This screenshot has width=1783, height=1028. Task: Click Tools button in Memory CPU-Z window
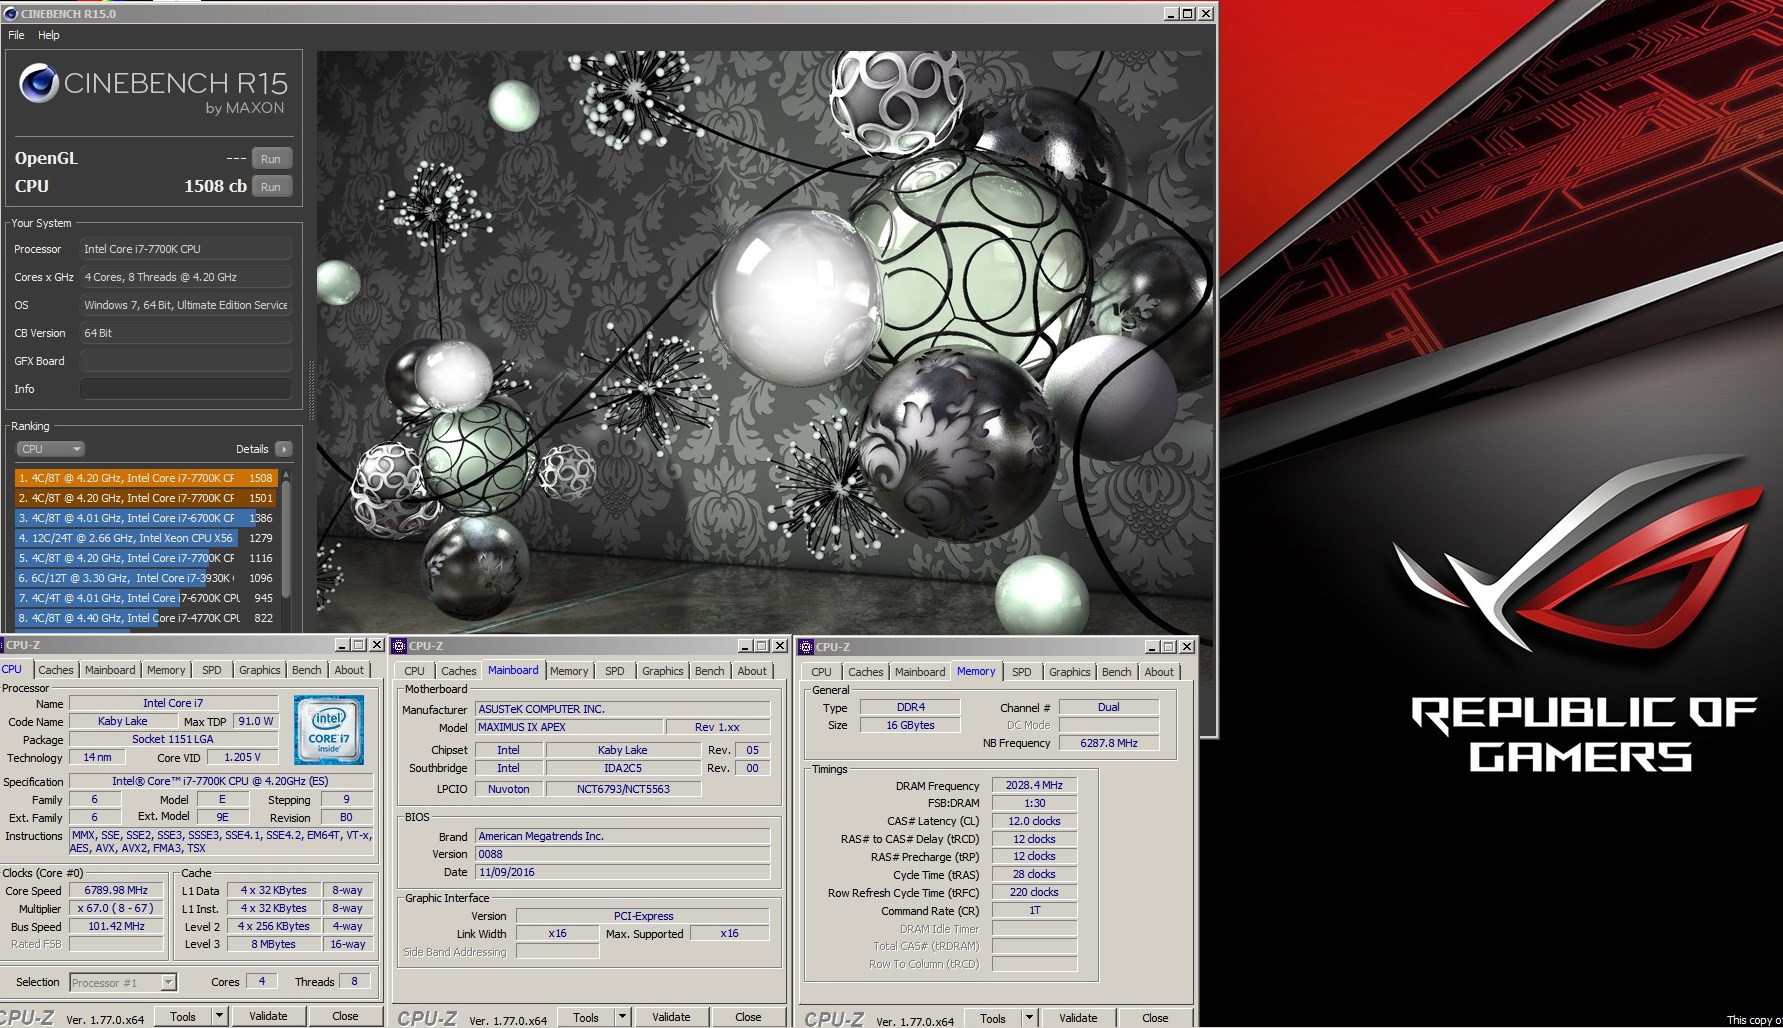point(993,1018)
